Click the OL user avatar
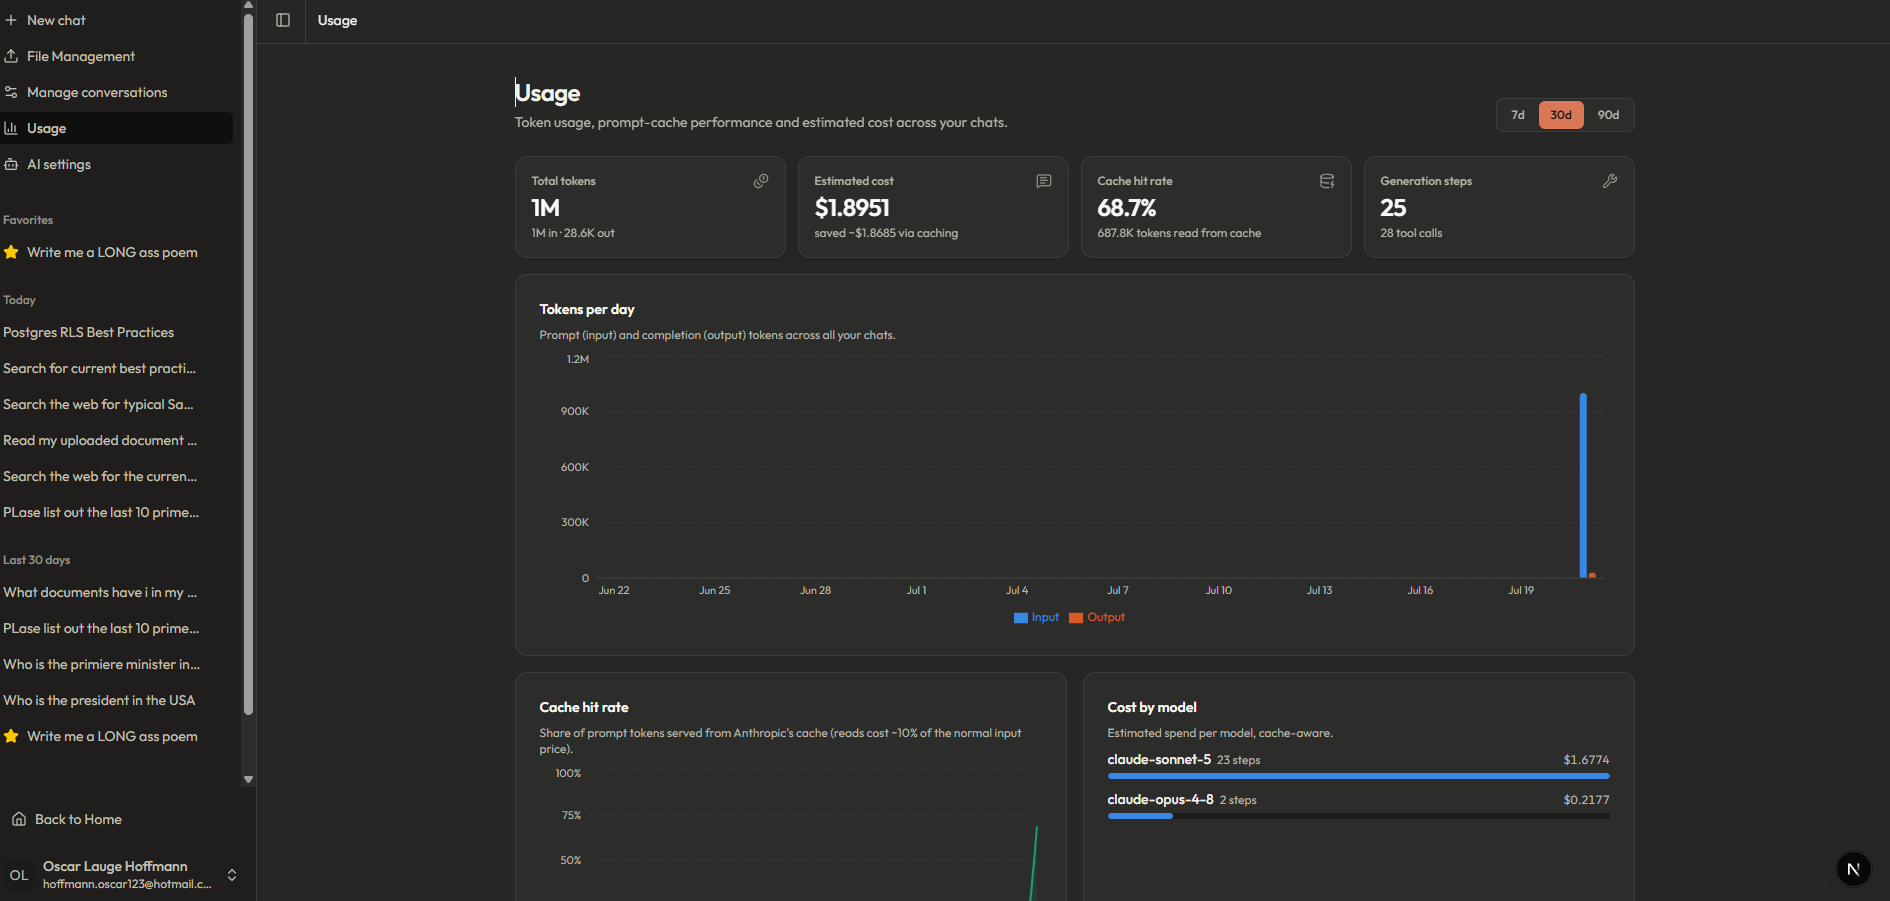The height and width of the screenshot is (901, 1890). coord(19,875)
